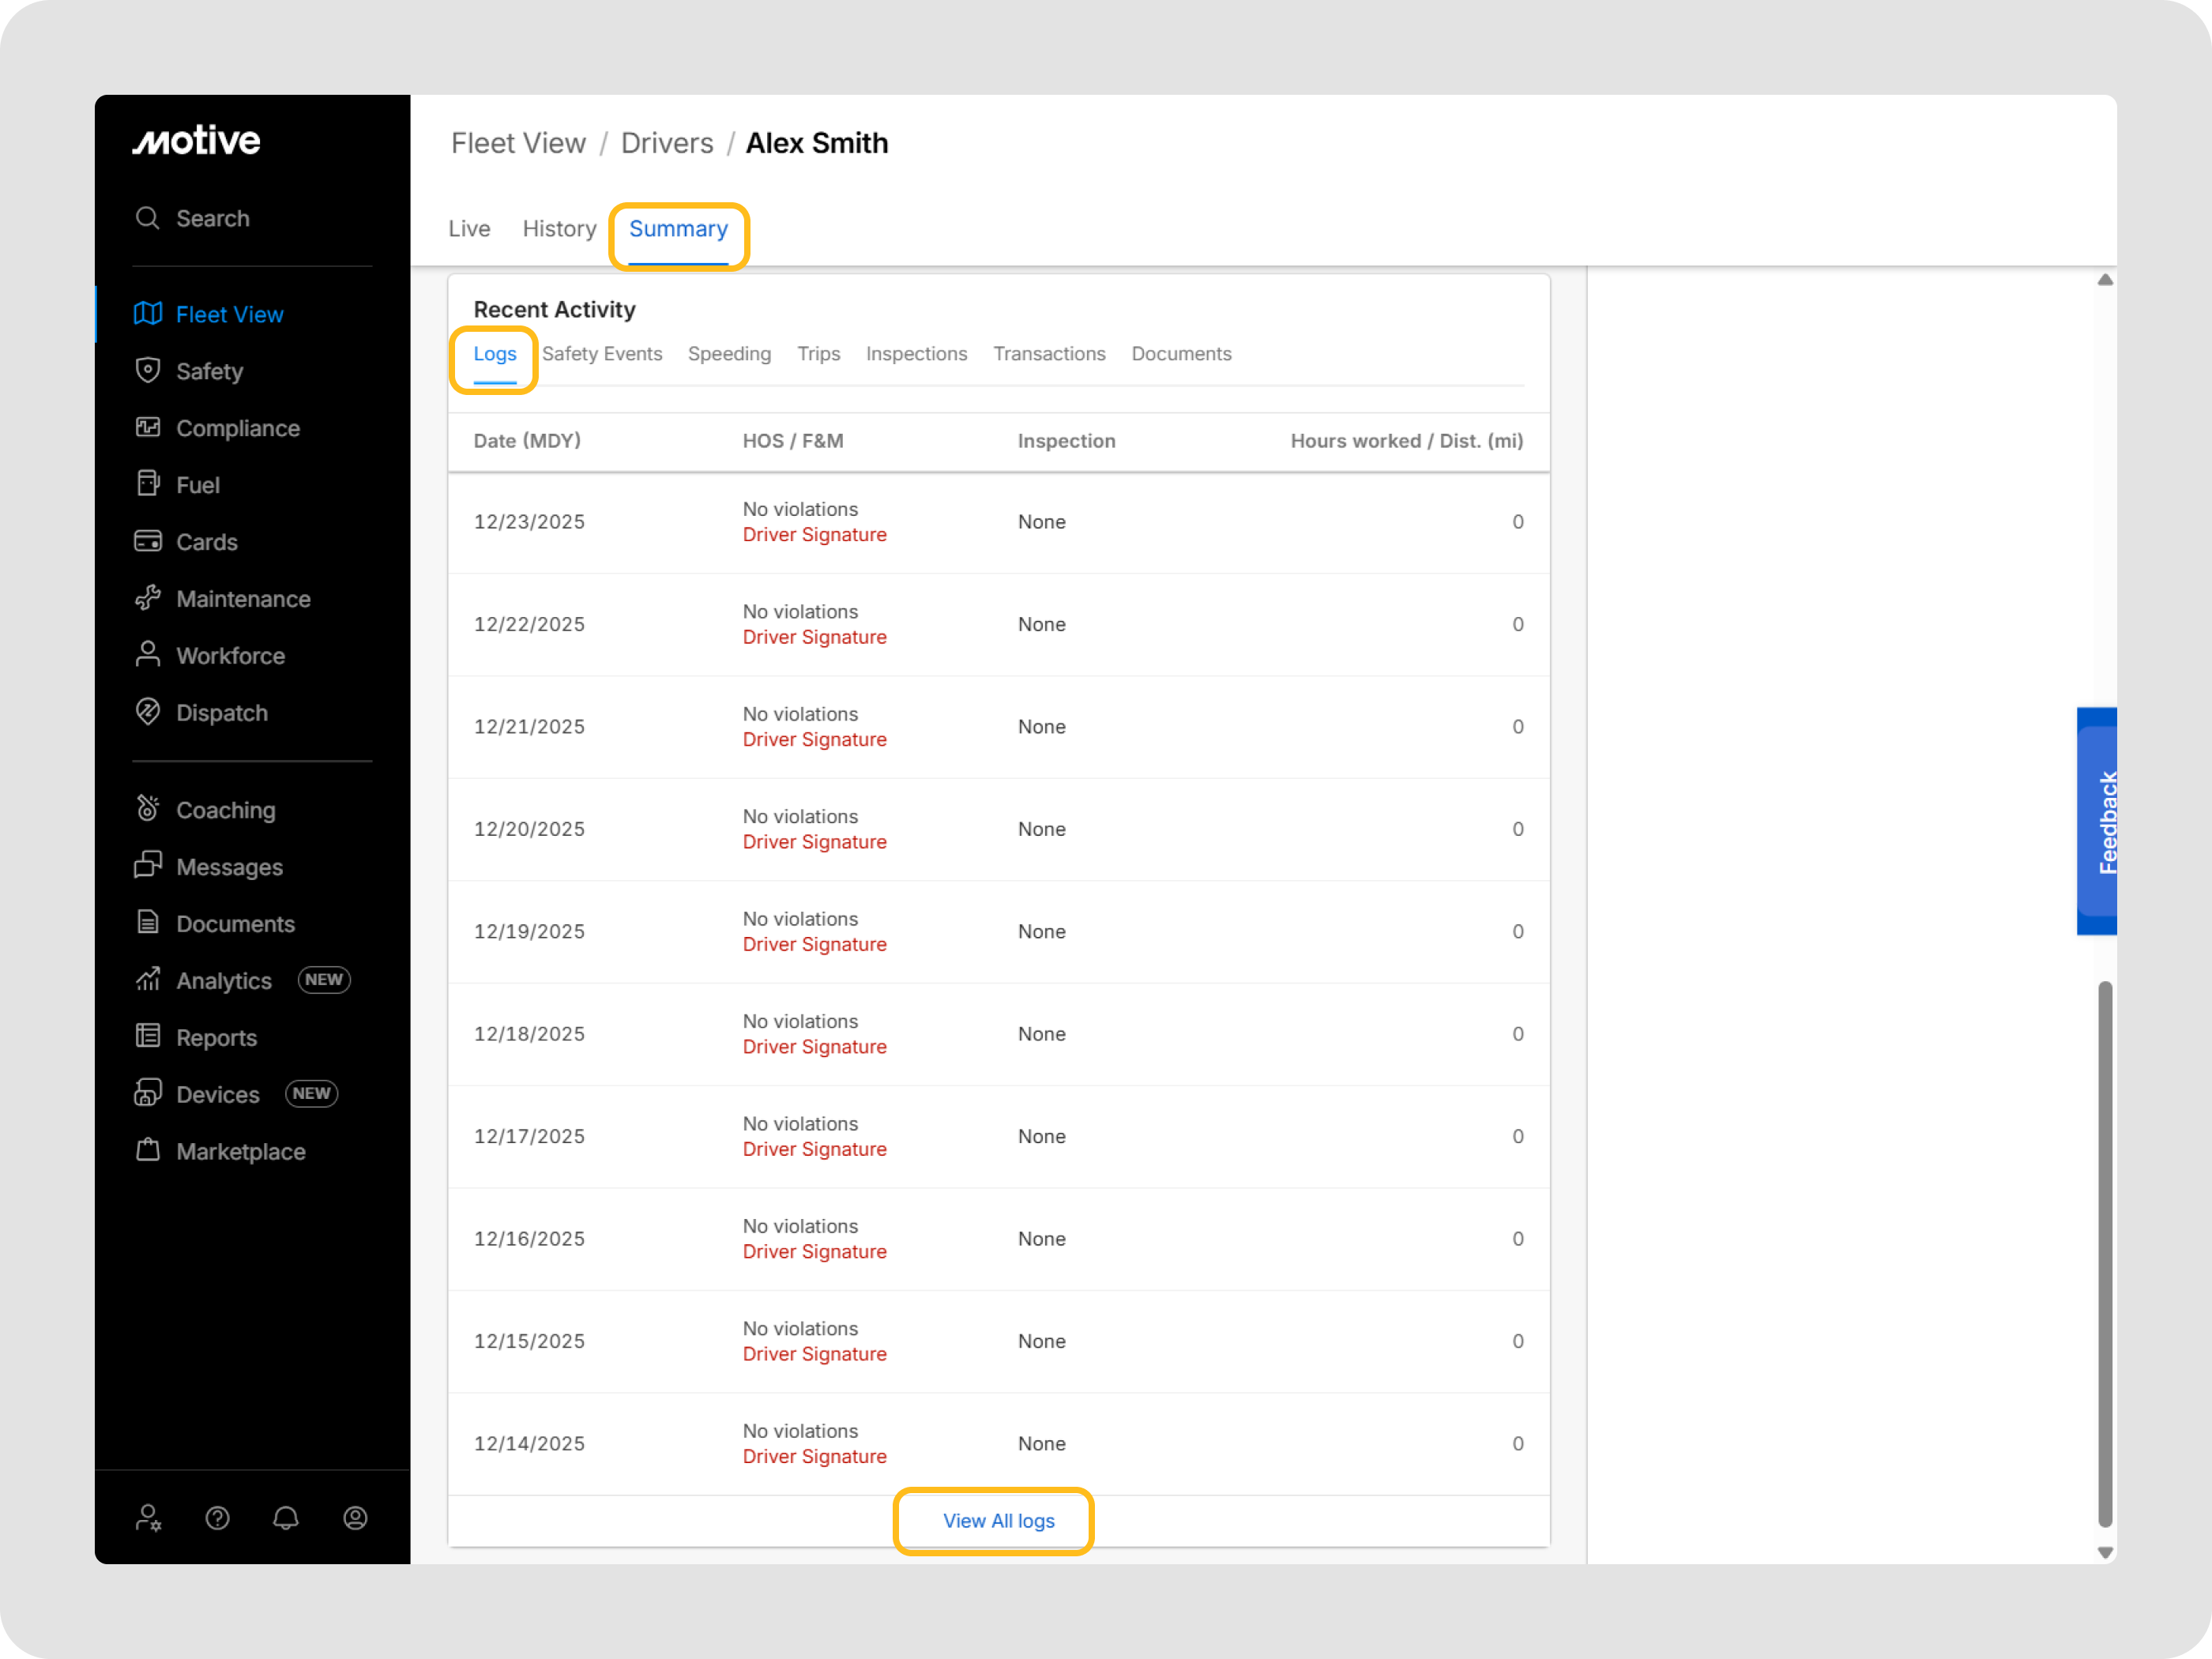Open notifications bell icon
Image resolution: width=2212 pixels, height=1659 pixels.
(x=286, y=1518)
